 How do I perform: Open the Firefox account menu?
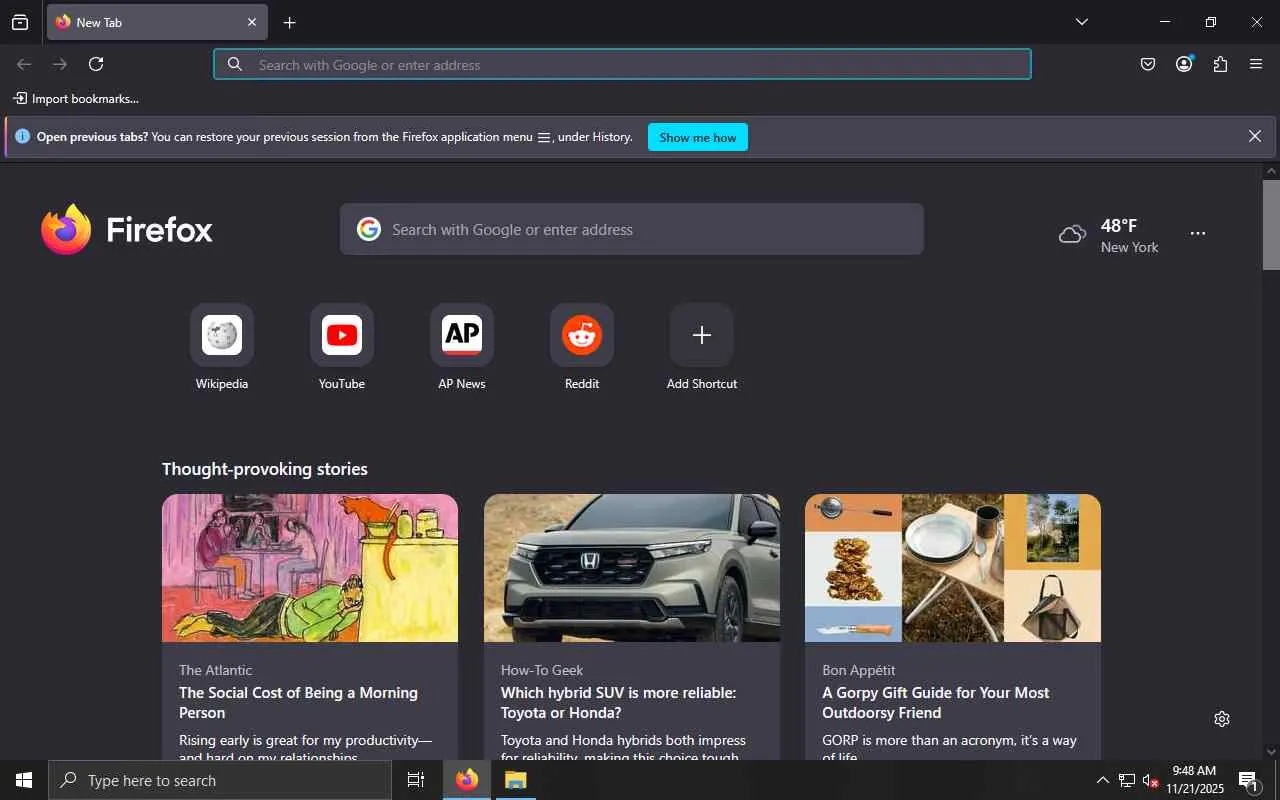point(1184,64)
